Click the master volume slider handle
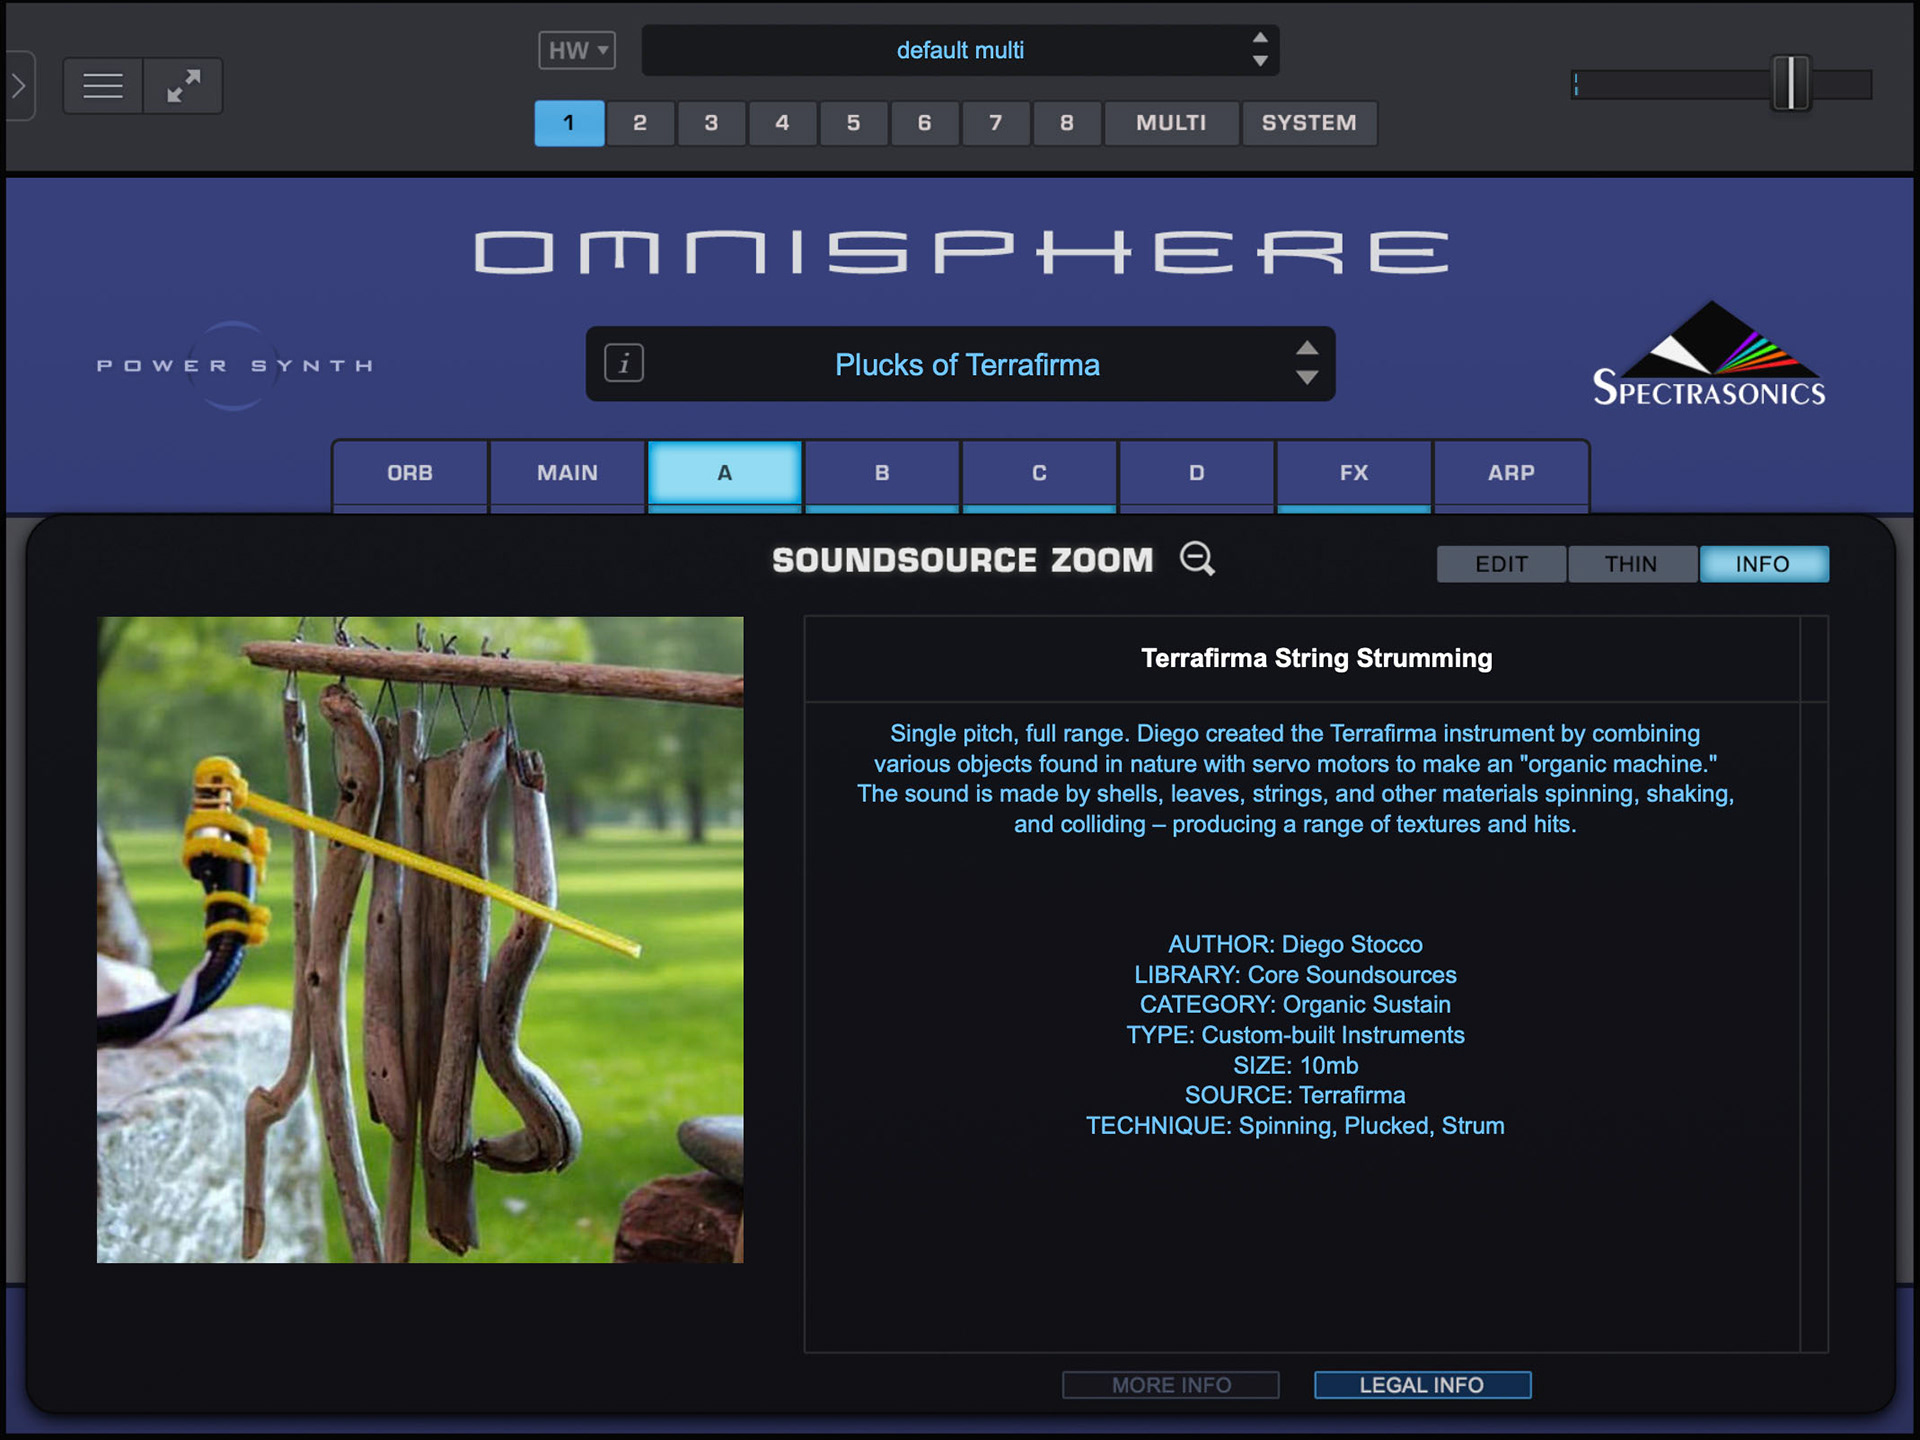 [1790, 84]
